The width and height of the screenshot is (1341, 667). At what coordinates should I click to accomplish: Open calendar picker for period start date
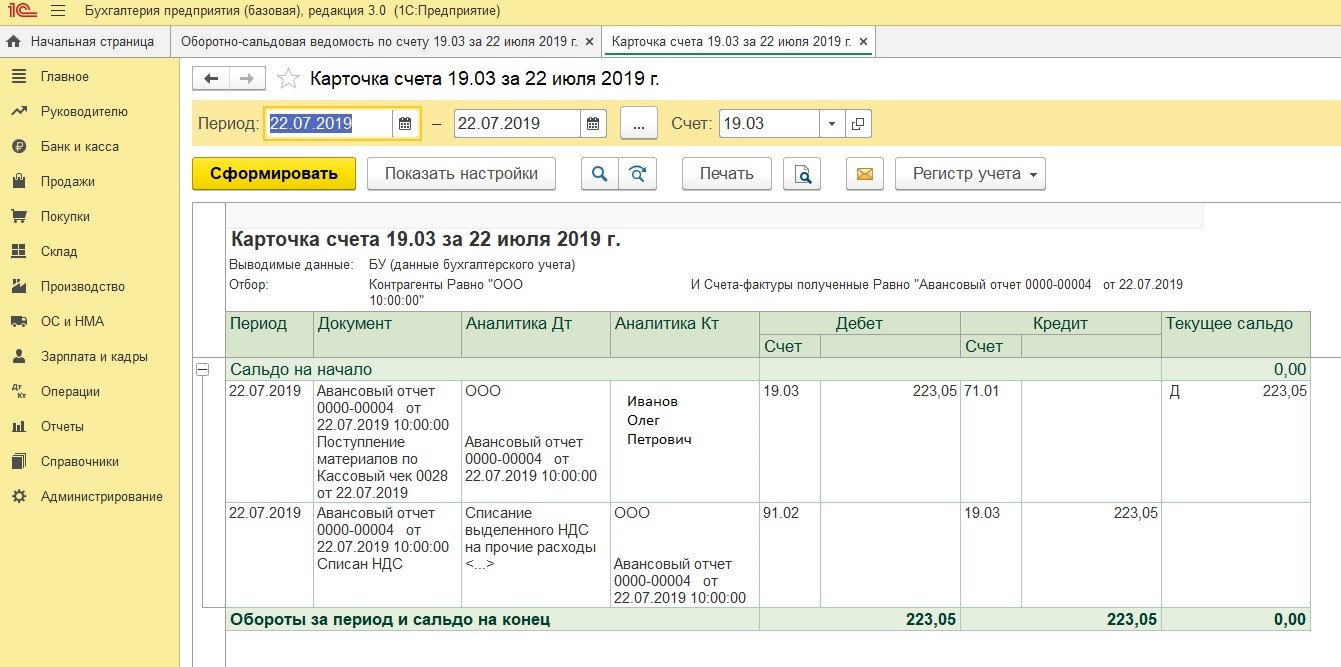point(405,124)
